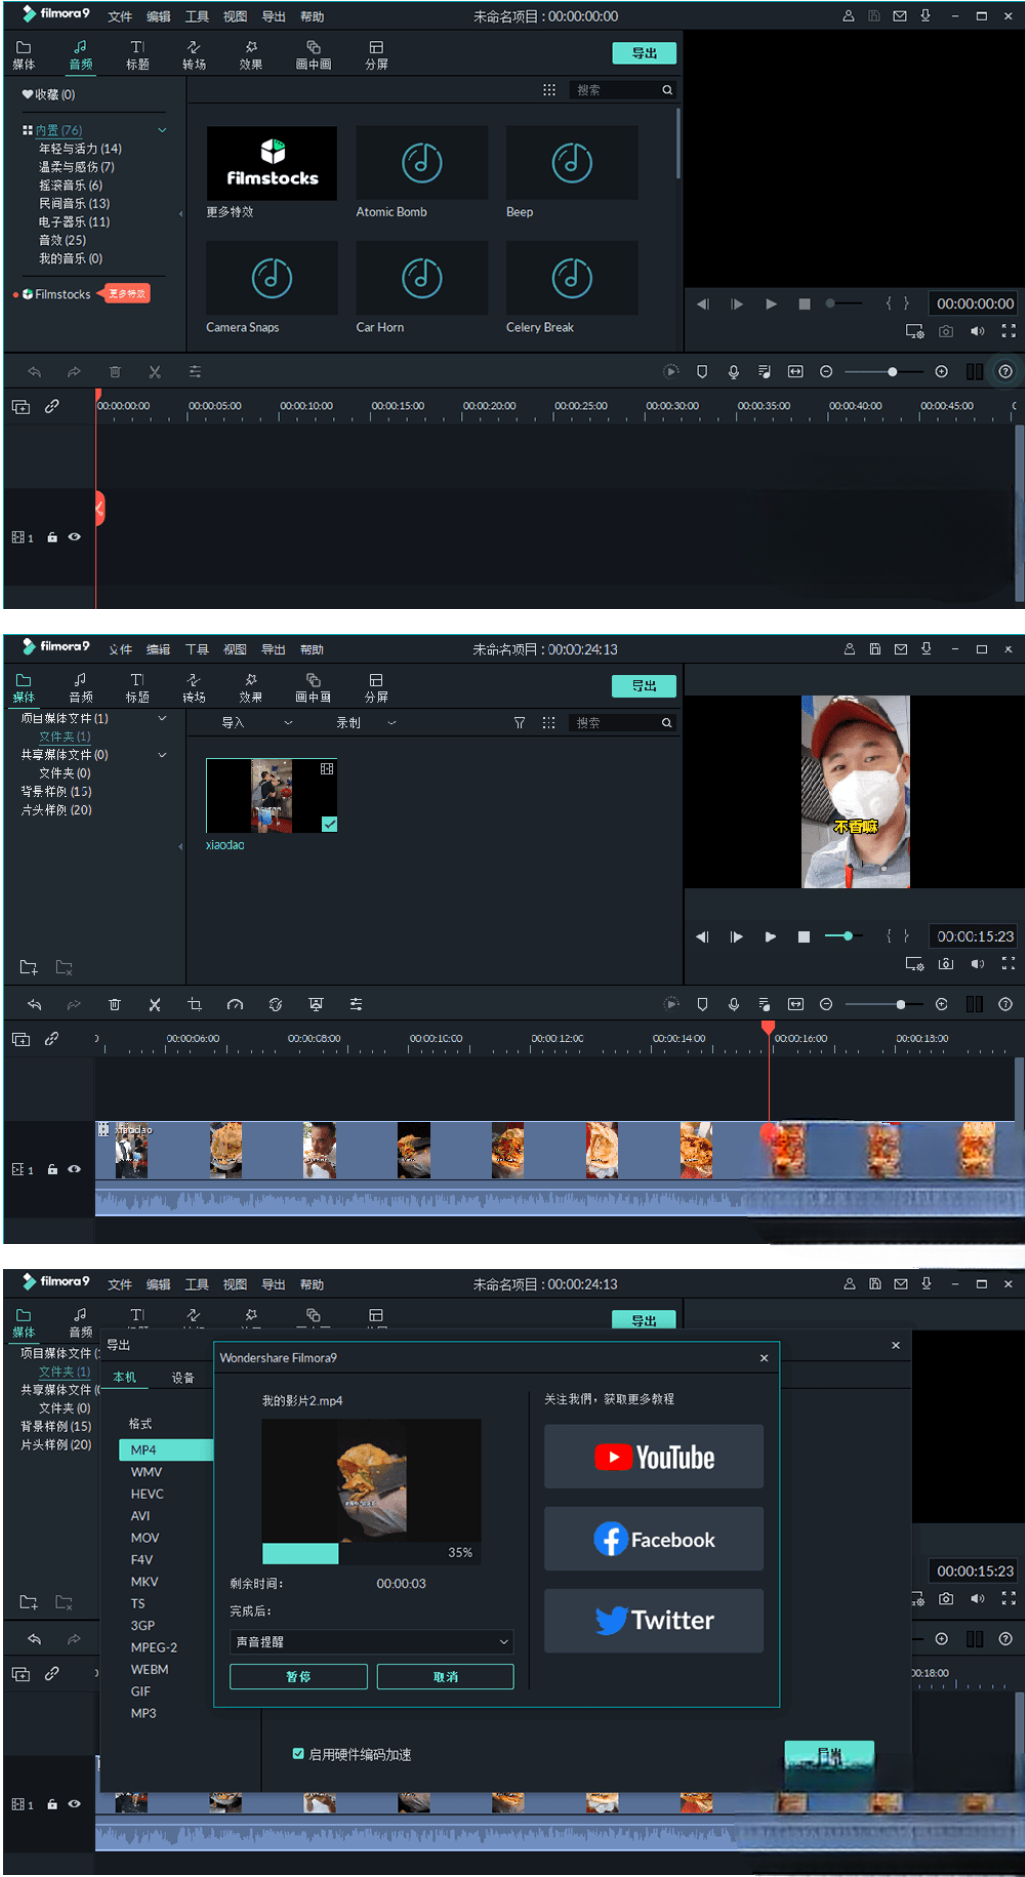
Task: Open the 音频 tab in the top window
Action: [81, 55]
